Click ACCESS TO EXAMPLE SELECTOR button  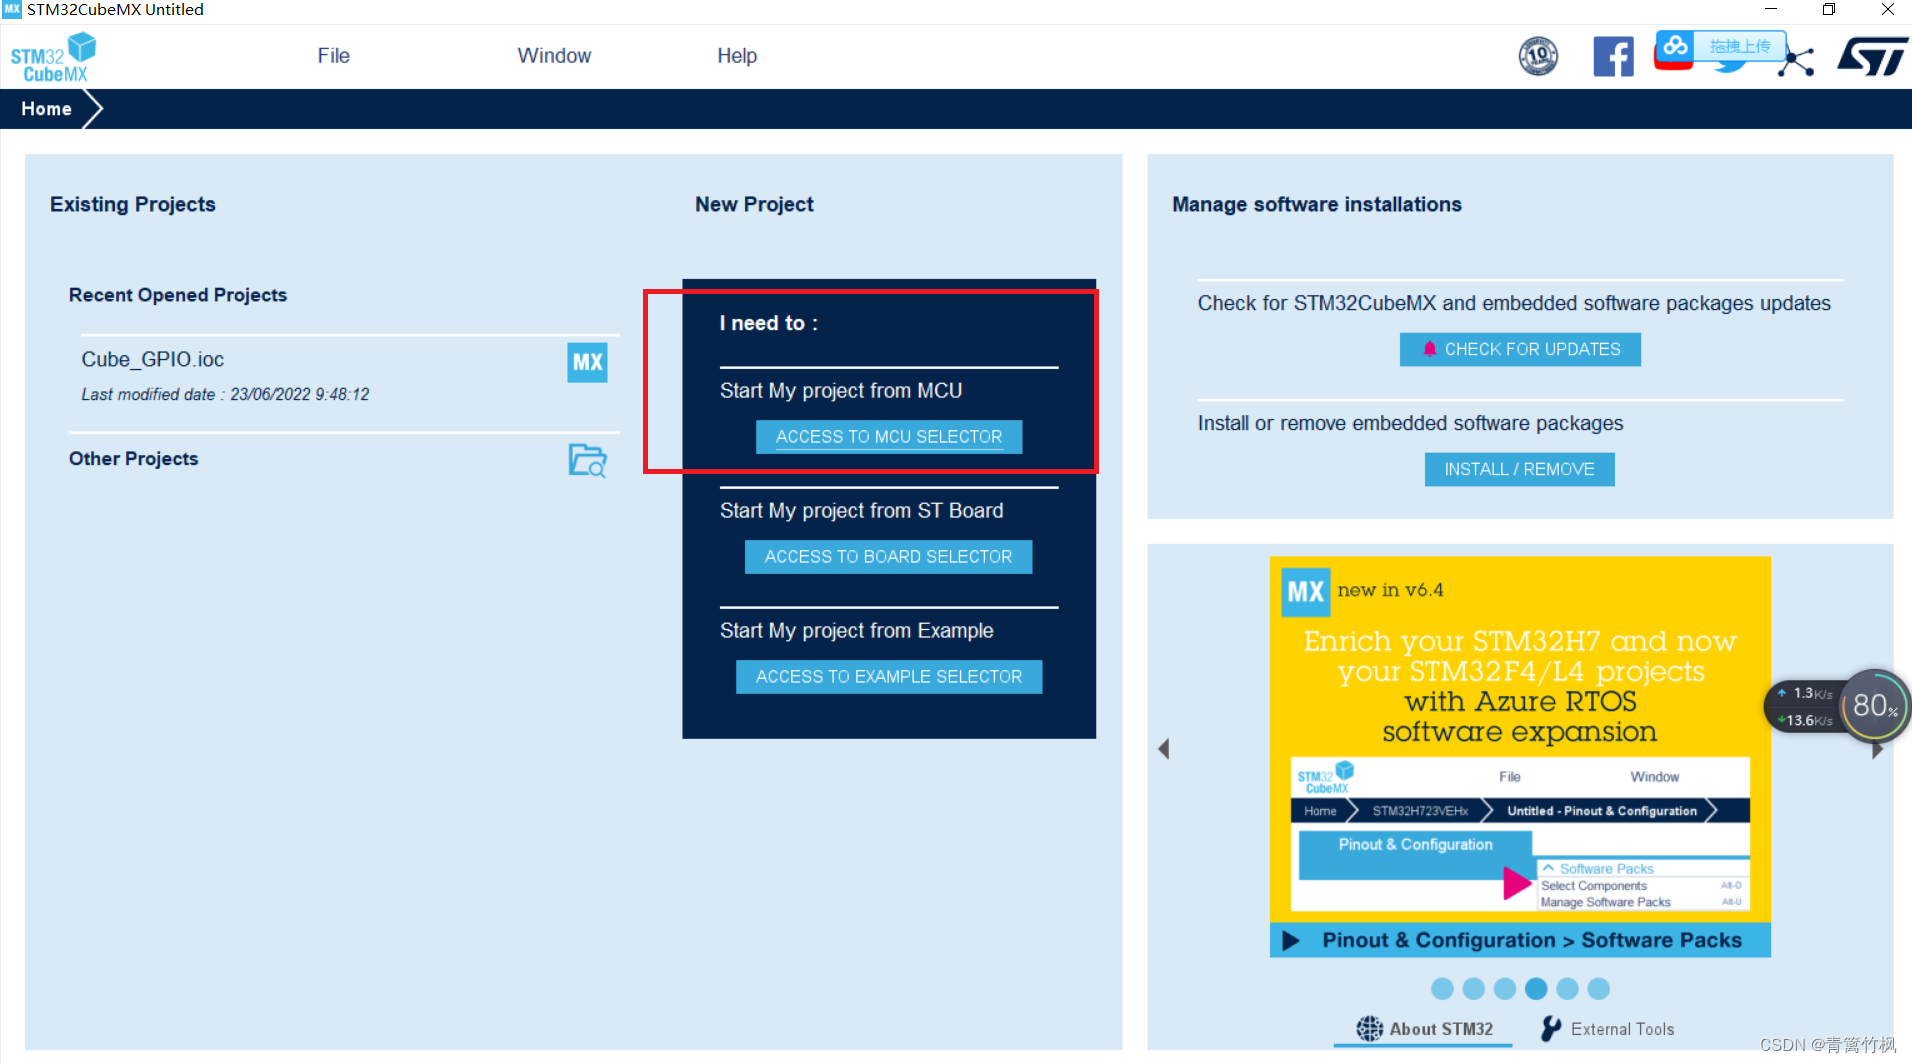(888, 677)
